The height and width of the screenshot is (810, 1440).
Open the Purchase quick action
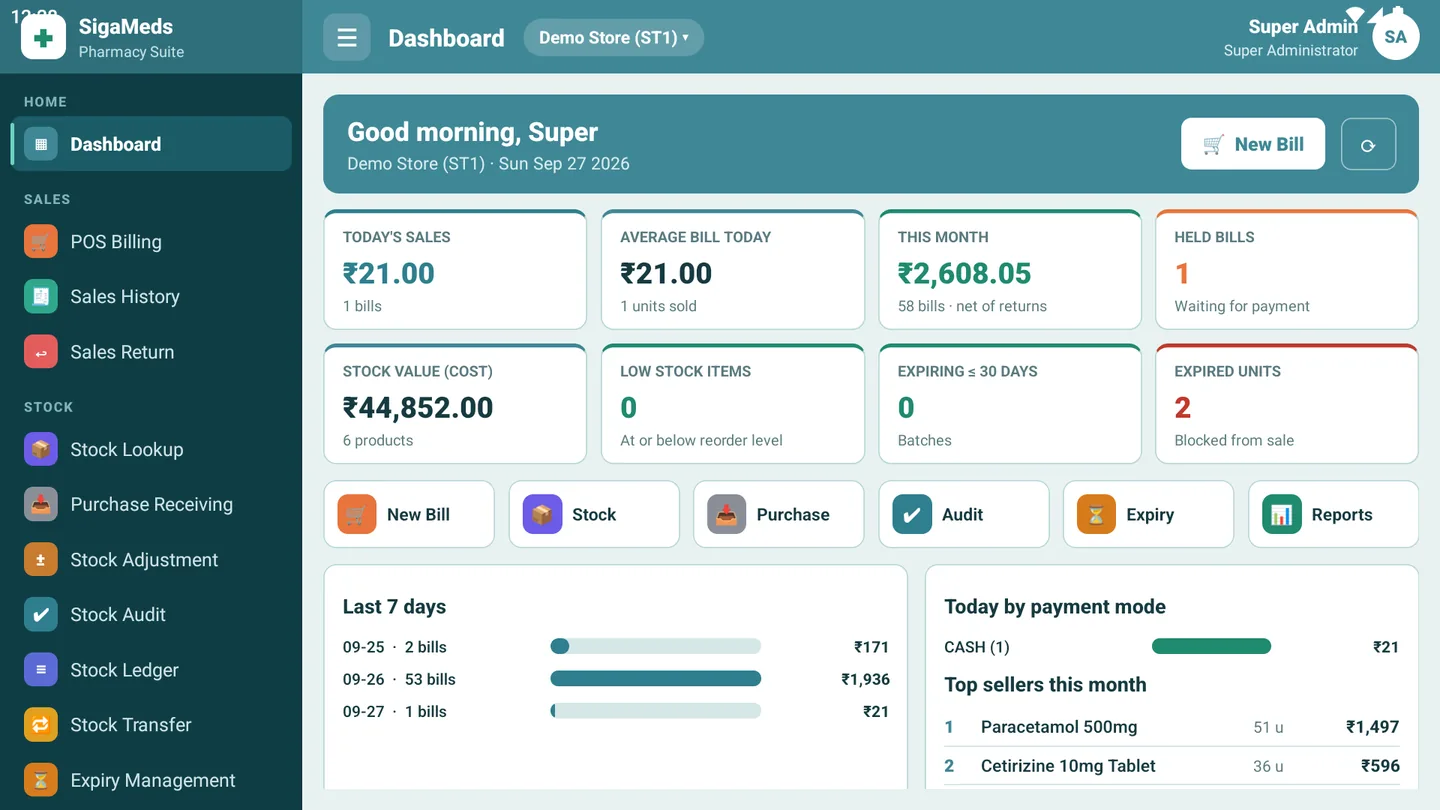(778, 514)
